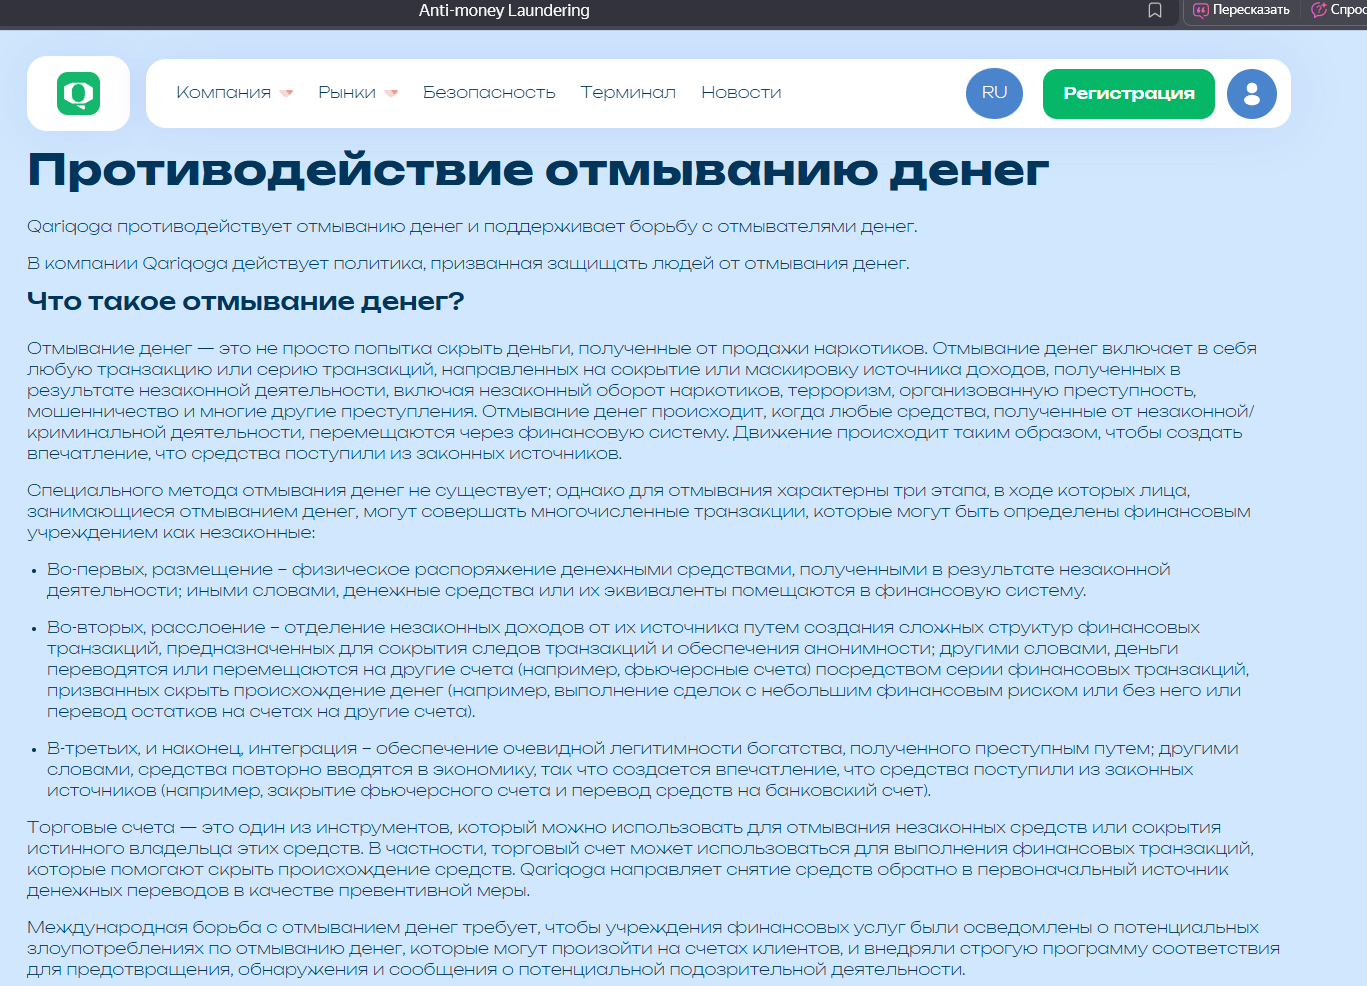This screenshot has width=1367, height=986.
Task: Select the Безопасность menu item
Action: (x=490, y=92)
